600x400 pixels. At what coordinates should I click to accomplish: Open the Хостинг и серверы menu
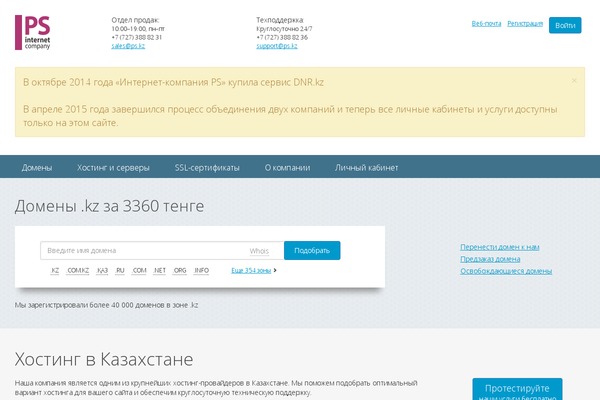point(113,168)
